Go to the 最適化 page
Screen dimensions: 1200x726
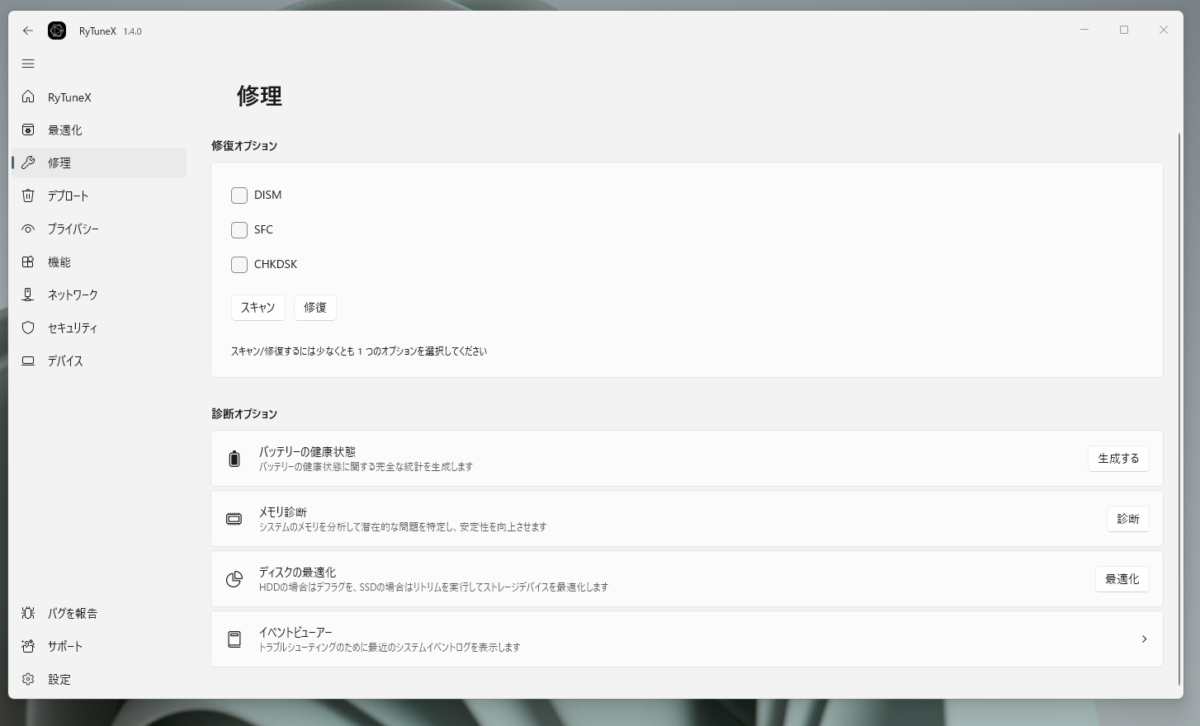(x=99, y=130)
